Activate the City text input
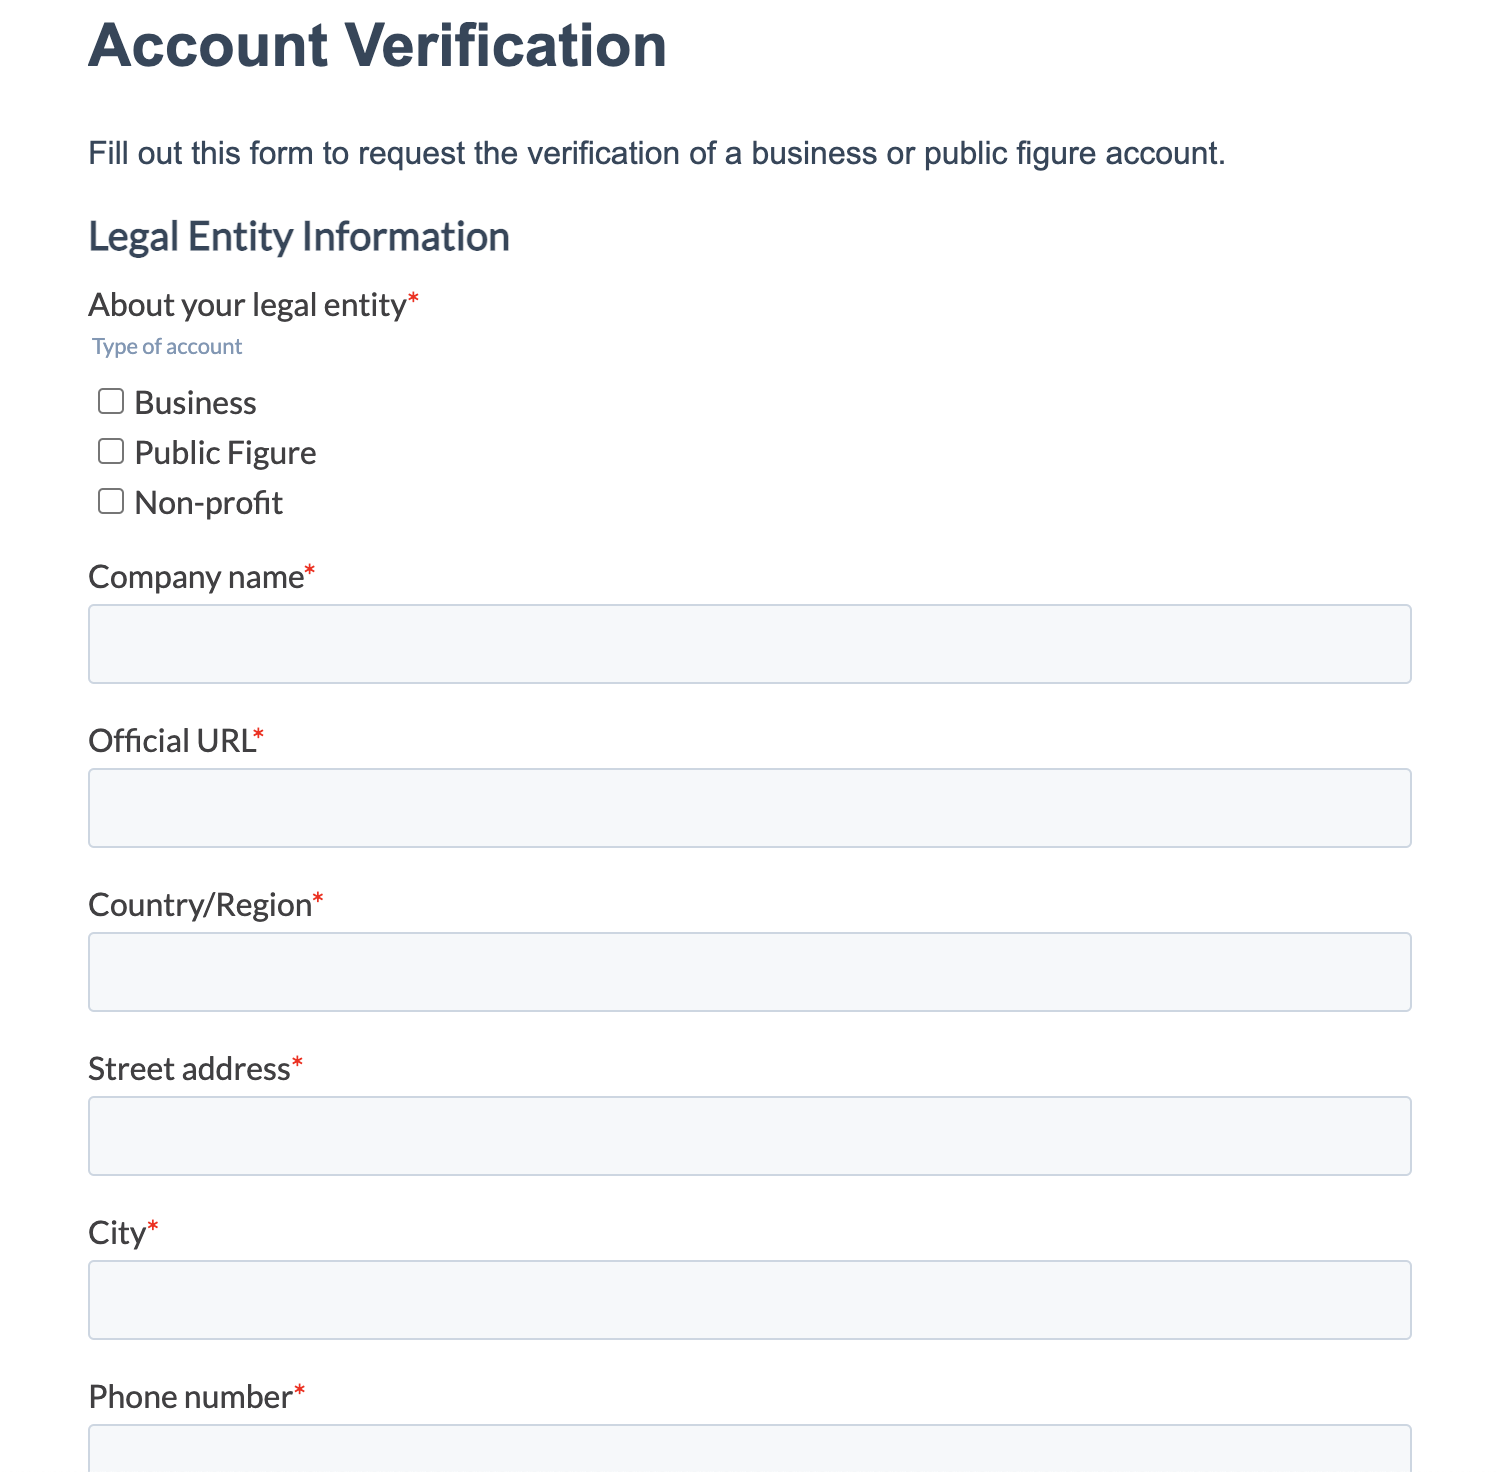1498x1472 pixels. [x=749, y=1300]
